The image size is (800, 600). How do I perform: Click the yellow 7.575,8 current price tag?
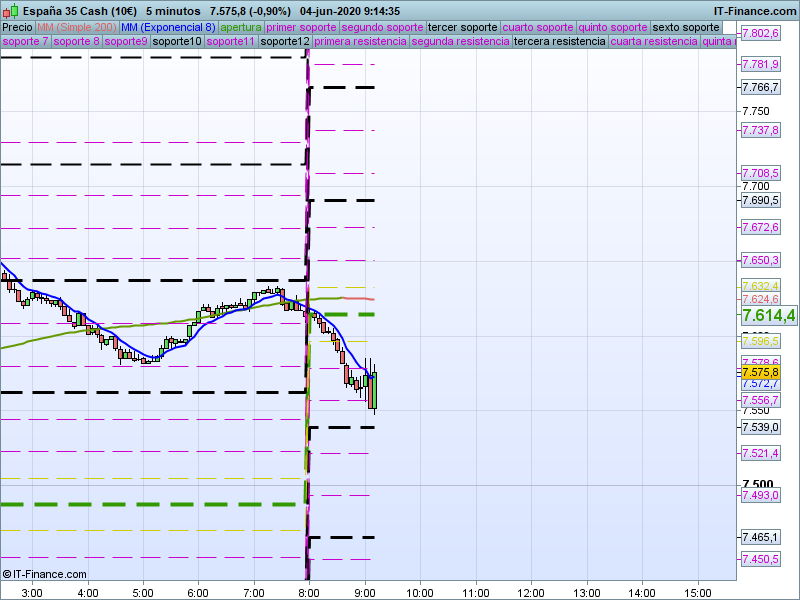click(x=760, y=372)
